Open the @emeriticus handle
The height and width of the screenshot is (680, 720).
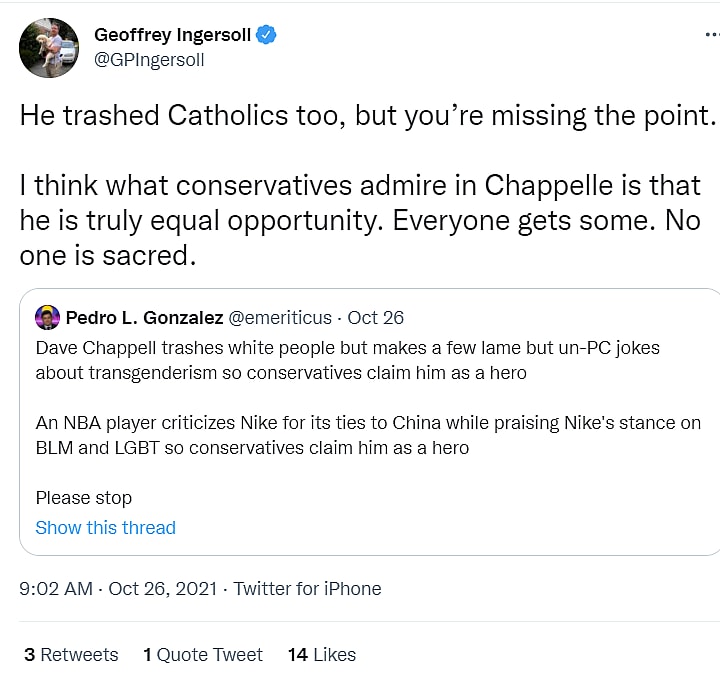(280, 318)
